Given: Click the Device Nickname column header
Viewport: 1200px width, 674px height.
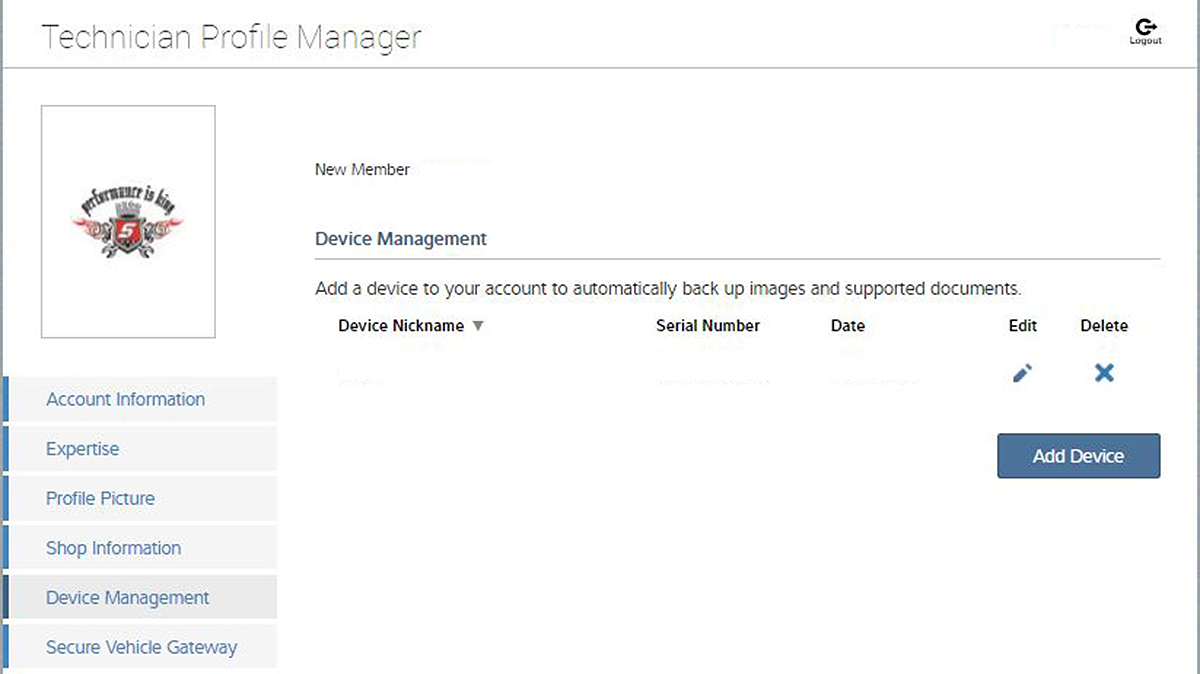Looking at the screenshot, I should point(401,326).
